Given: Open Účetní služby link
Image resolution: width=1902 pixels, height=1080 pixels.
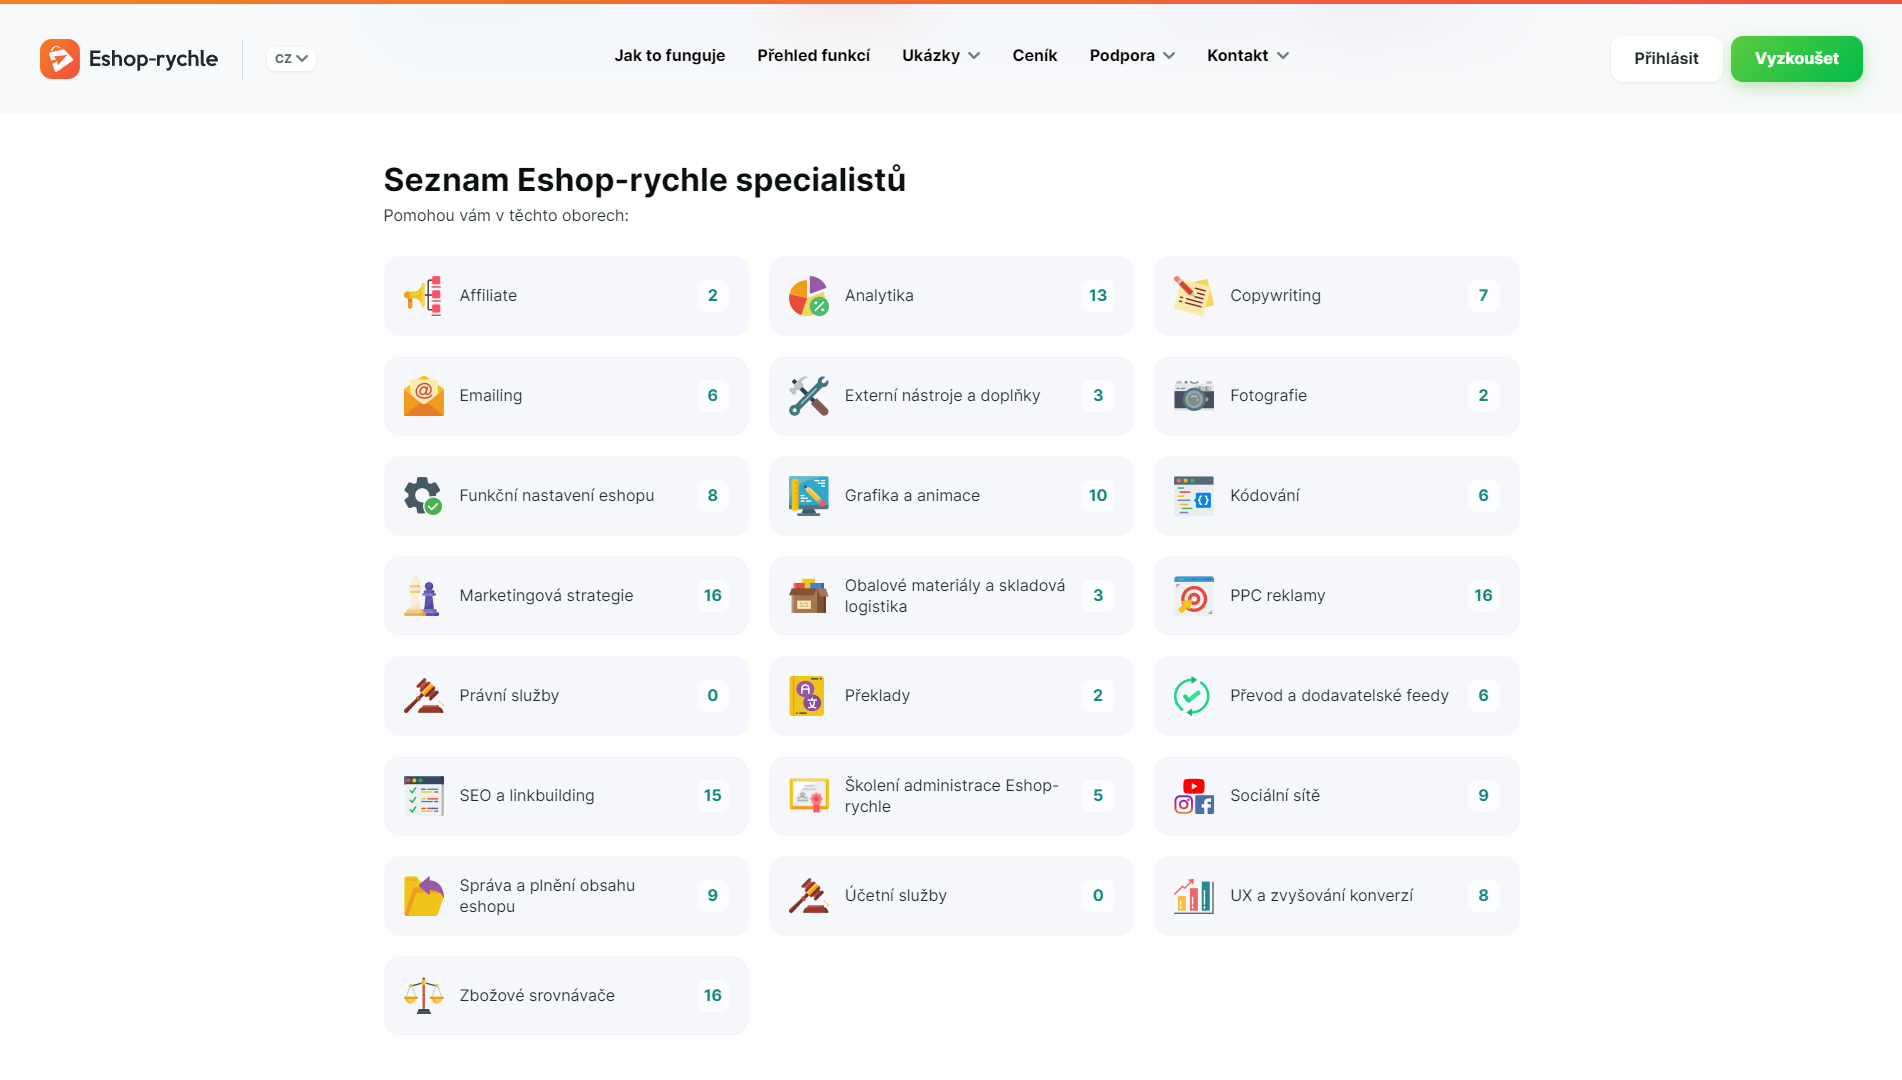Looking at the screenshot, I should pos(895,896).
